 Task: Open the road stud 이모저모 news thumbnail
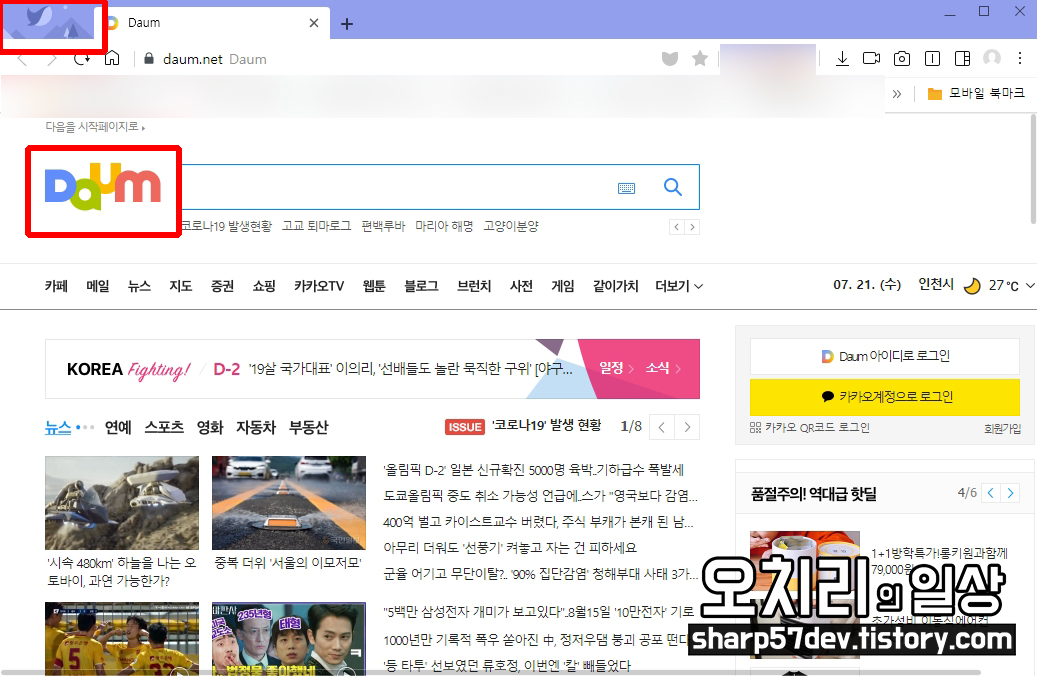point(288,503)
